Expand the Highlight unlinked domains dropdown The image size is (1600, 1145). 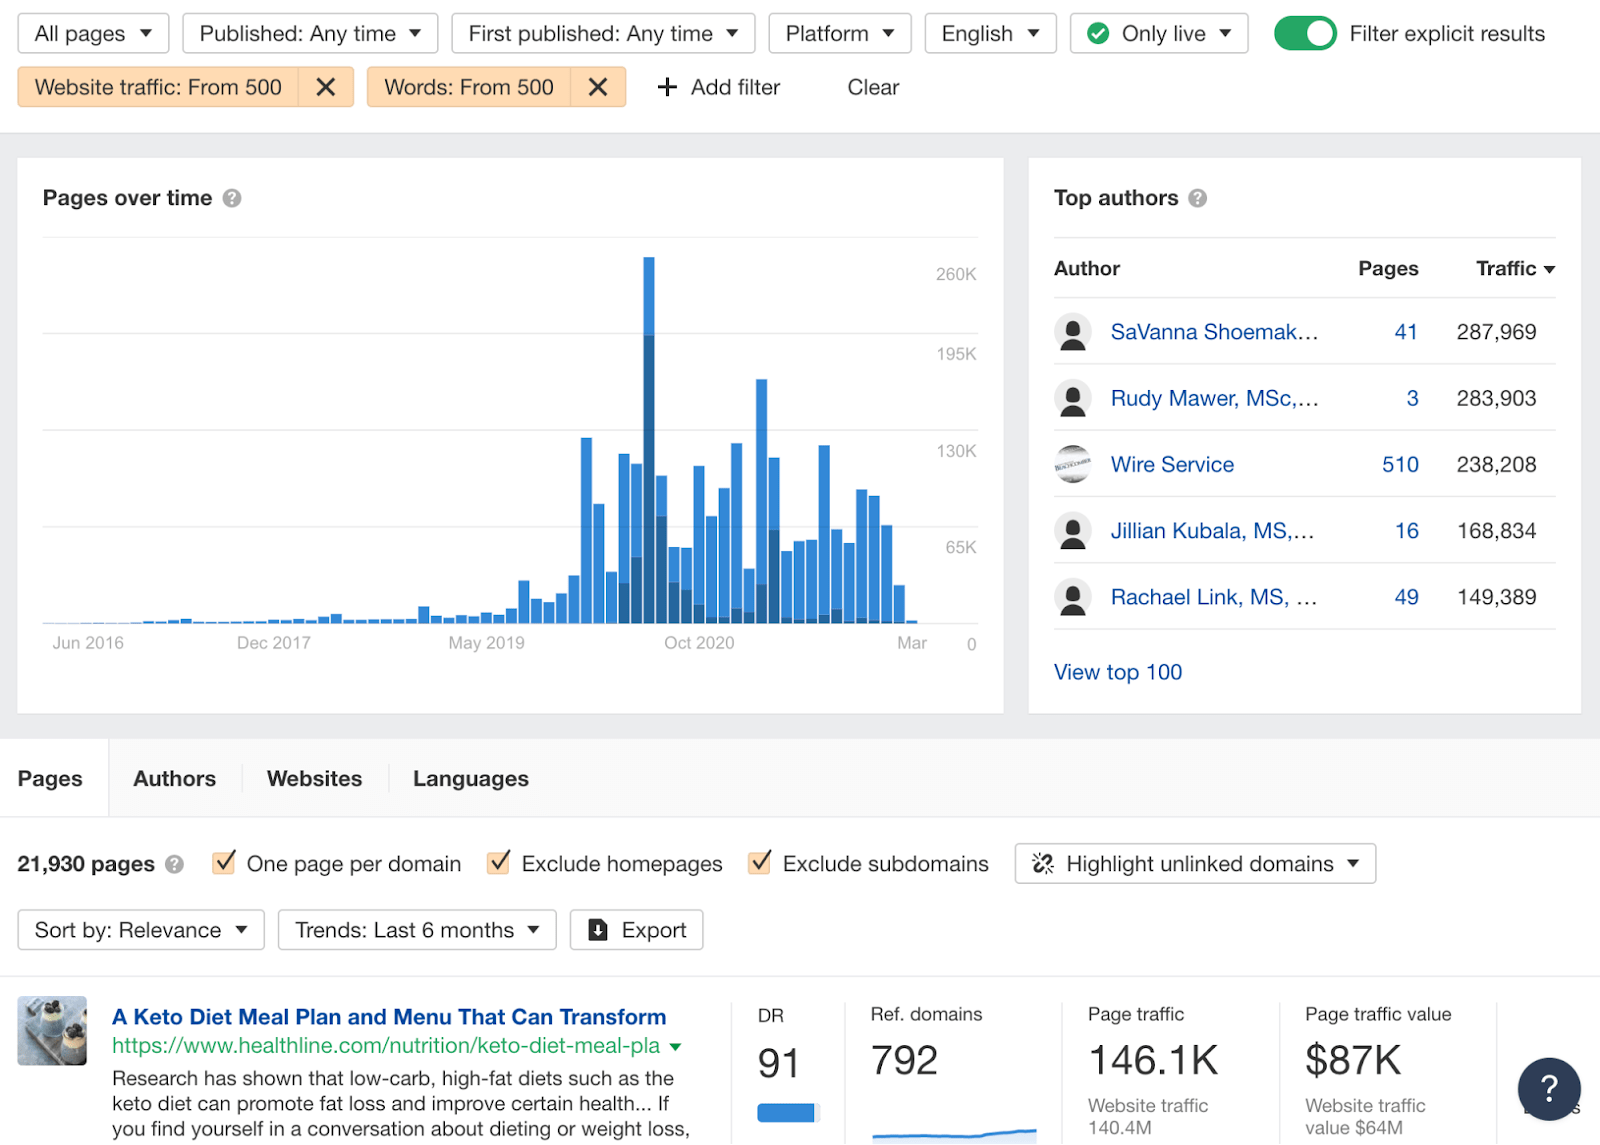coord(1195,864)
